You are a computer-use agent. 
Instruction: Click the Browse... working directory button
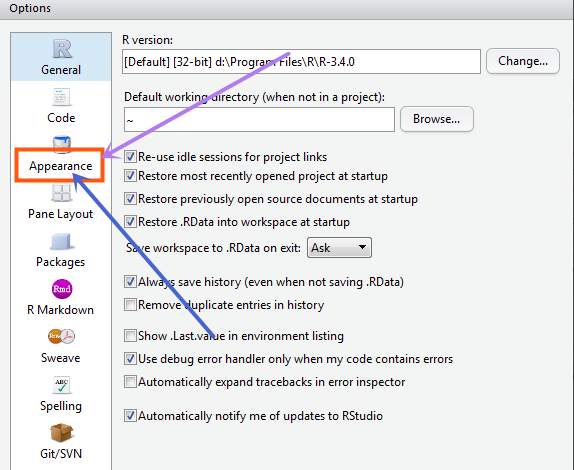pos(437,119)
